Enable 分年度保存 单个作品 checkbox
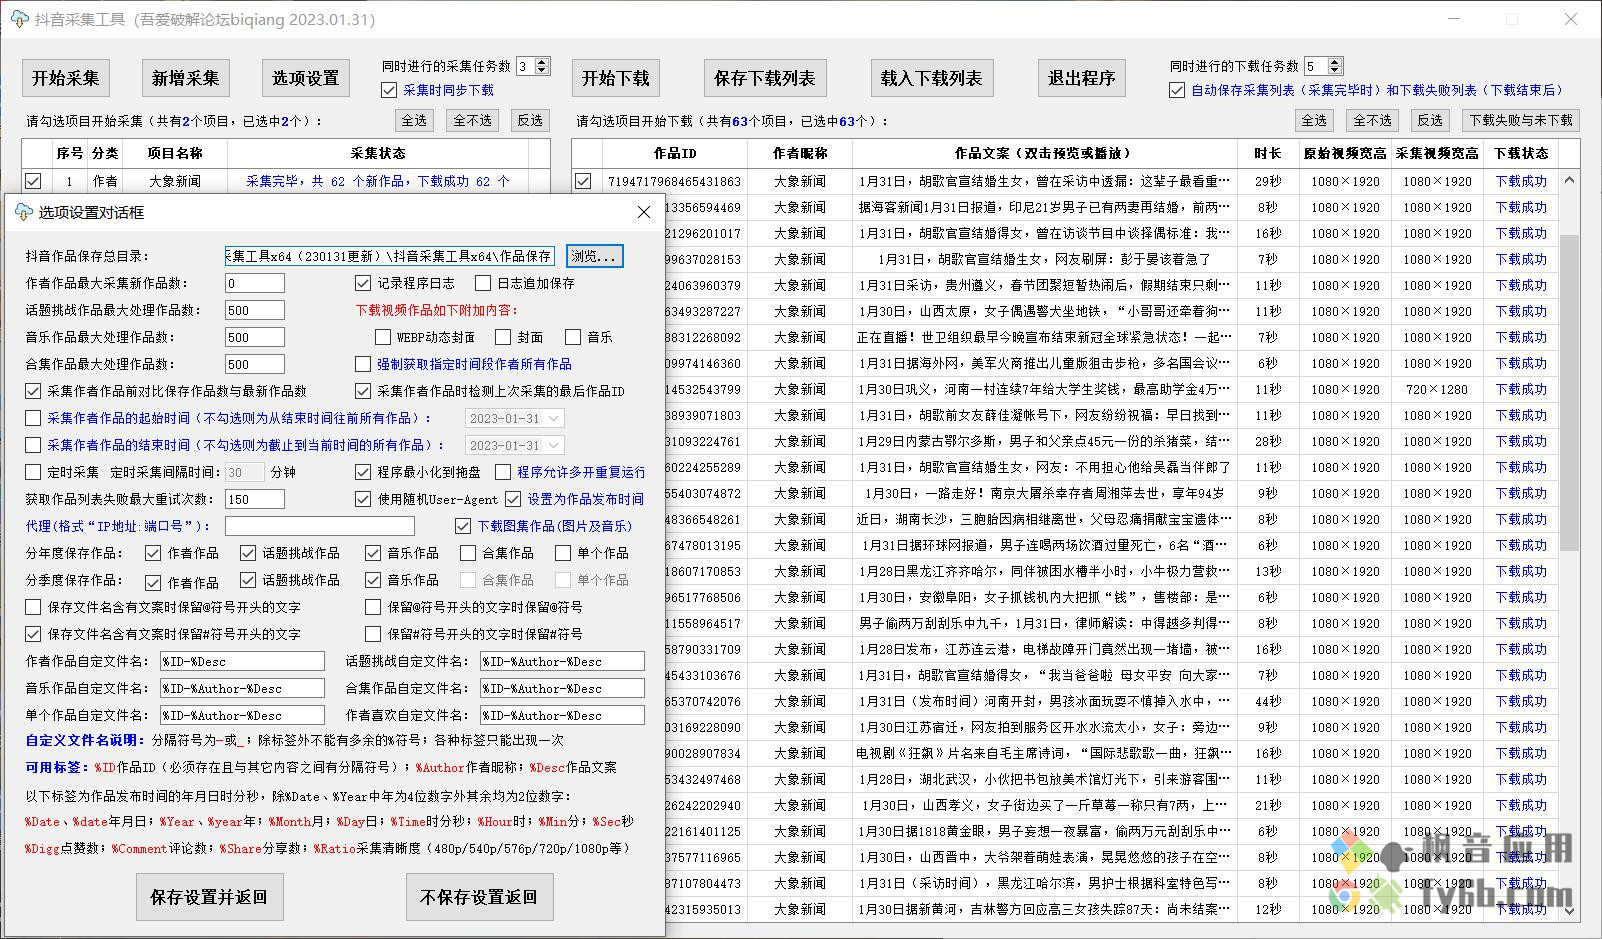Screen dimensions: 1602x939 tap(563, 553)
